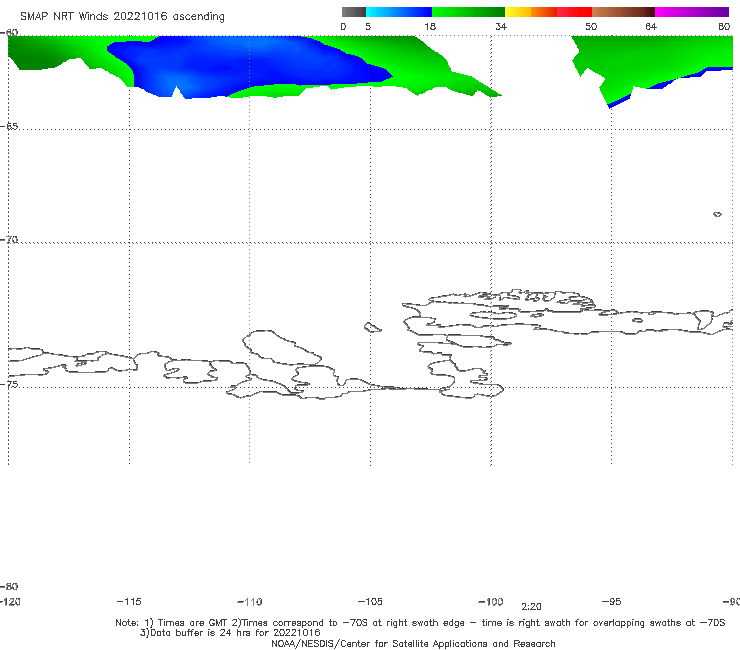Image resolution: width=740 pixels, height=650 pixels.
Task: Click the oval island outline near -109 longitude
Action: point(281,348)
